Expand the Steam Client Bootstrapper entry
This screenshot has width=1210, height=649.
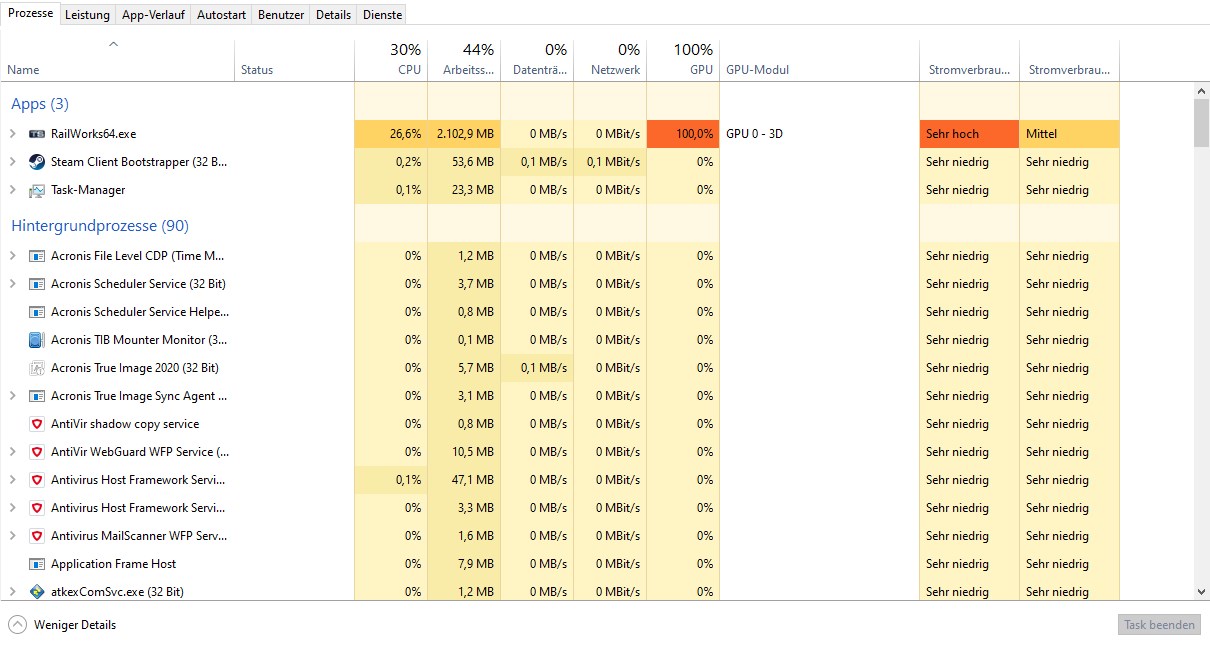[12, 162]
